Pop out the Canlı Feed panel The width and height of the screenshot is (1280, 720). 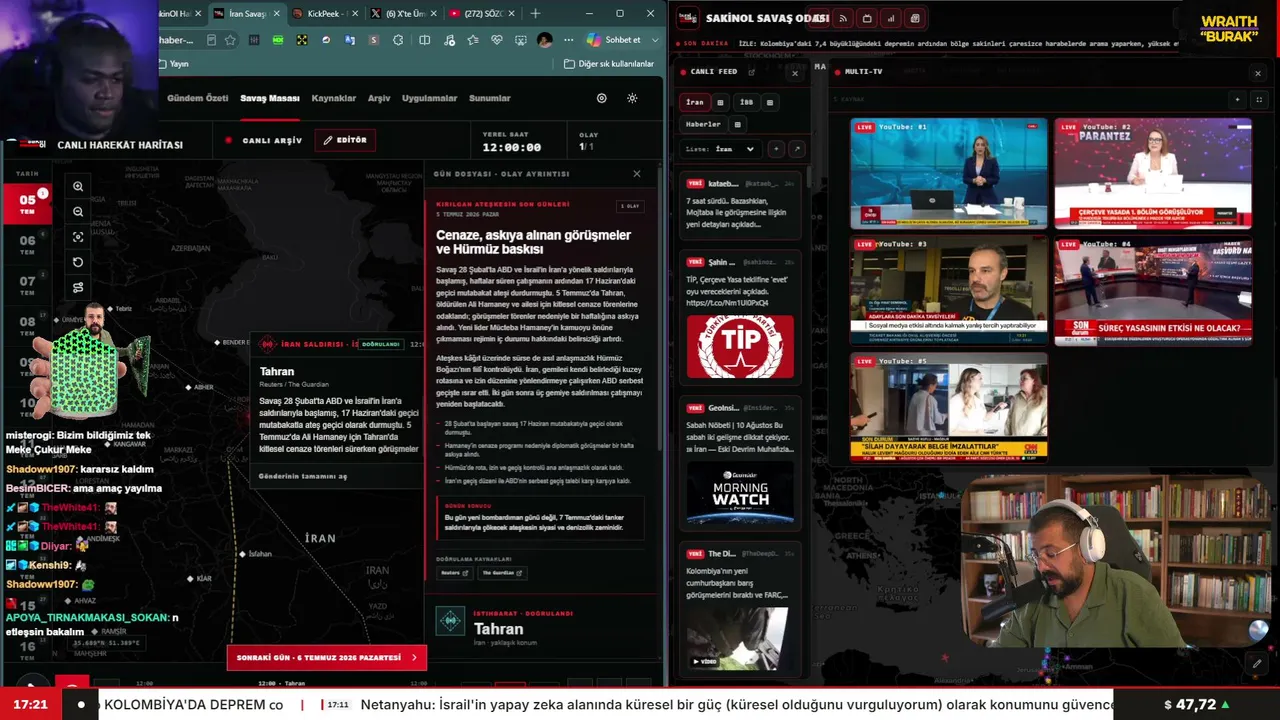752,72
